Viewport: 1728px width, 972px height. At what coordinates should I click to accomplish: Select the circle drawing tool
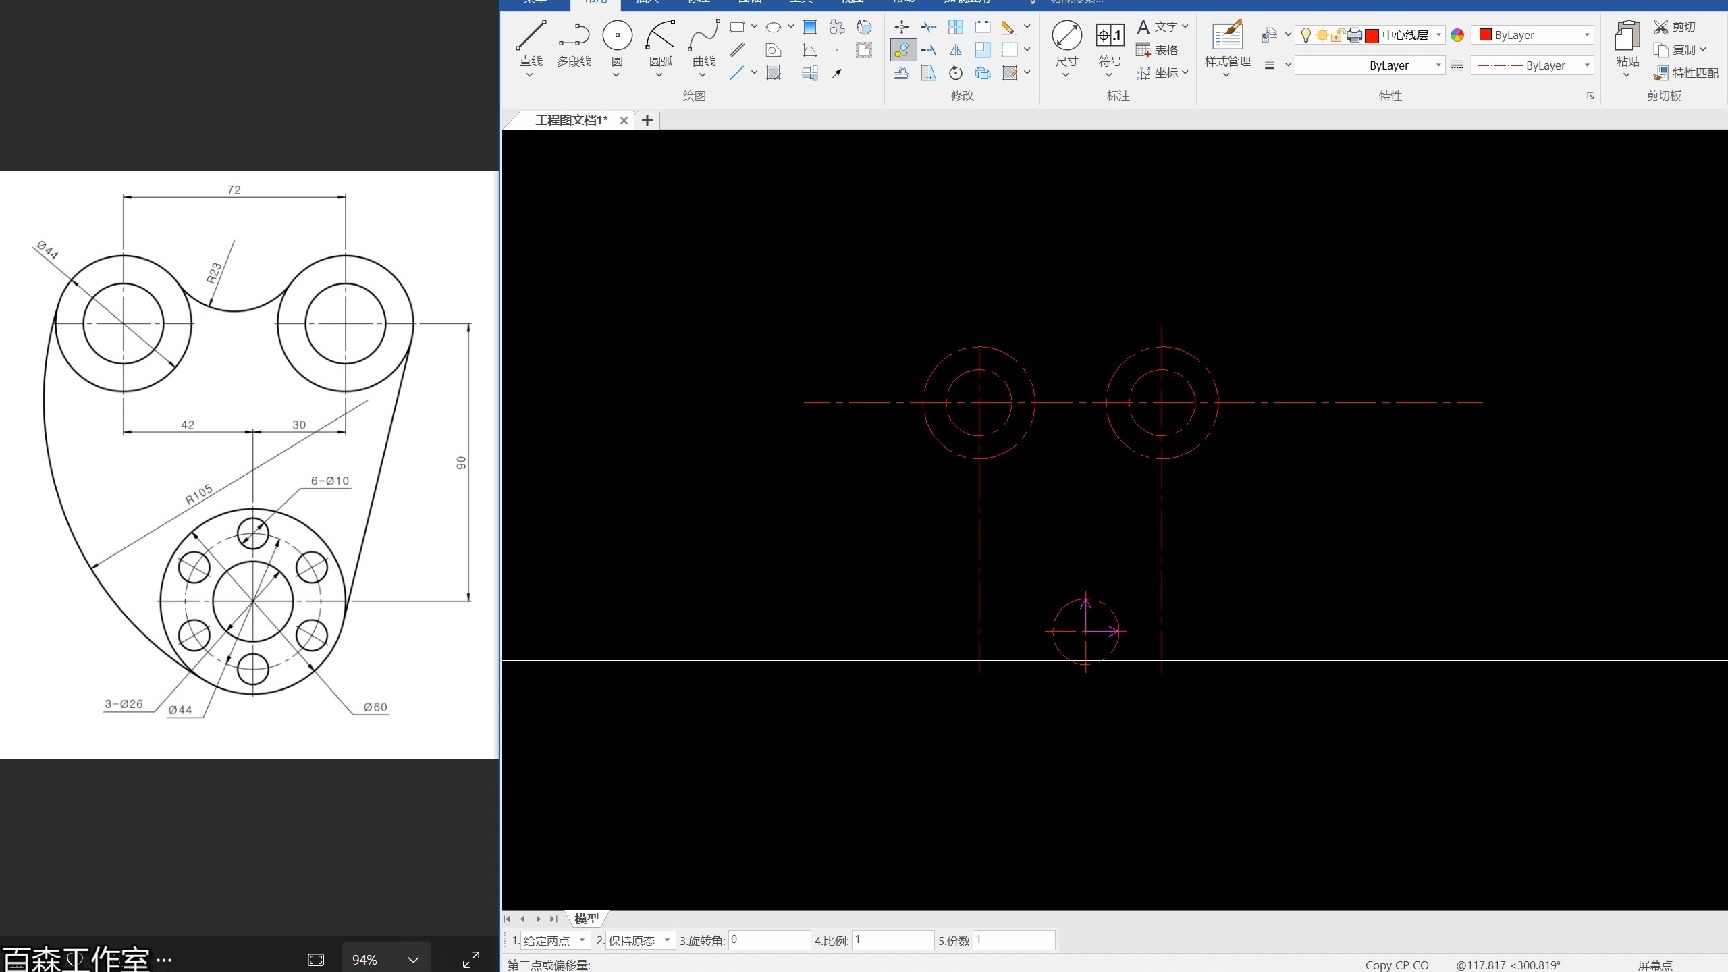617,44
